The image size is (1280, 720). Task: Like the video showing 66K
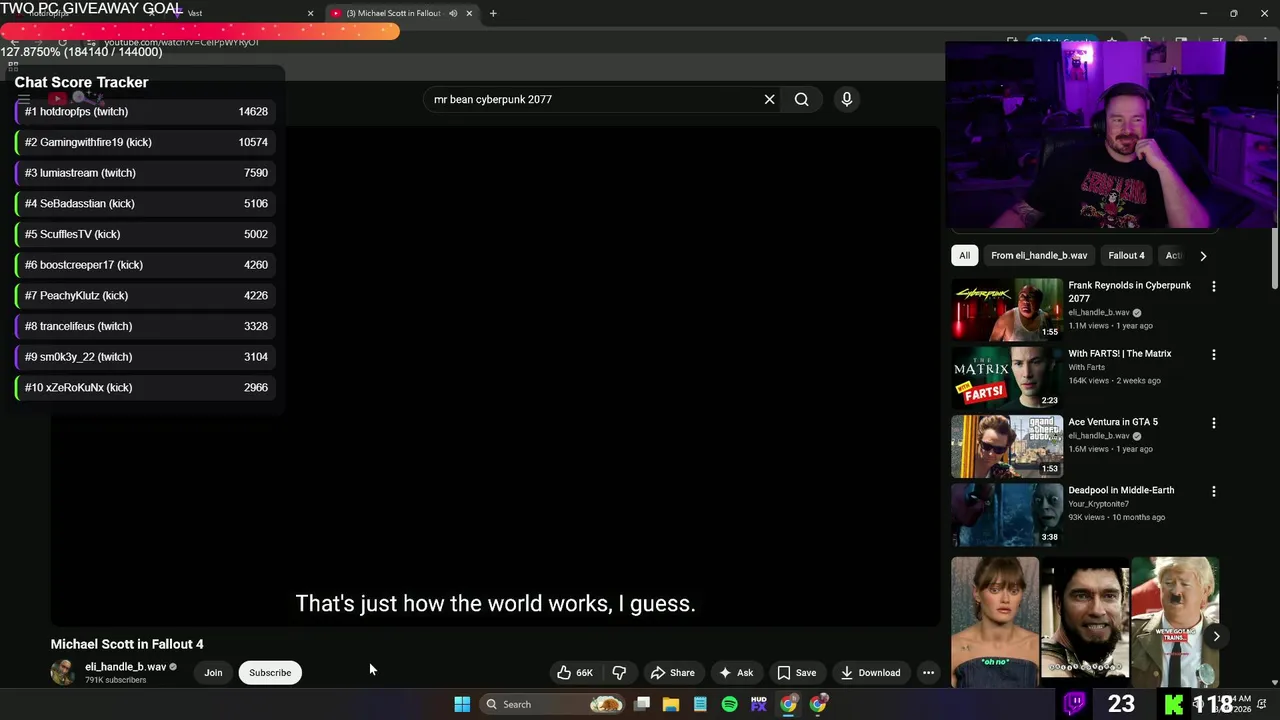(x=575, y=672)
